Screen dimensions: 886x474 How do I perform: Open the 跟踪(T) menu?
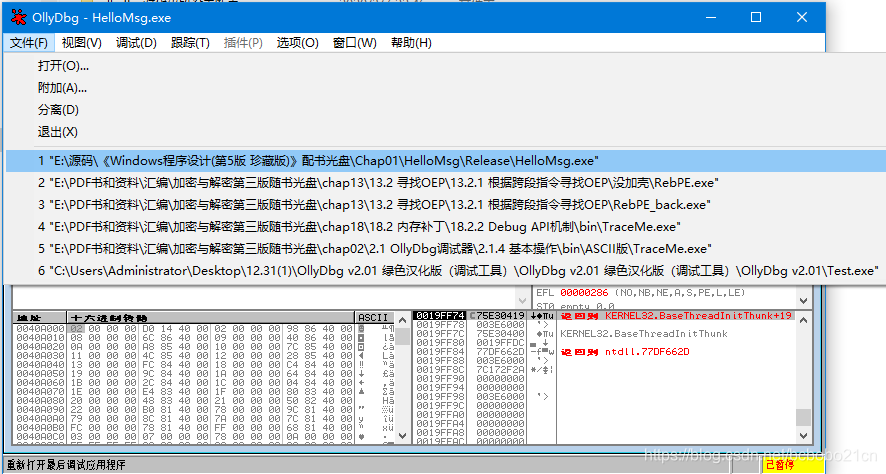tap(190, 43)
